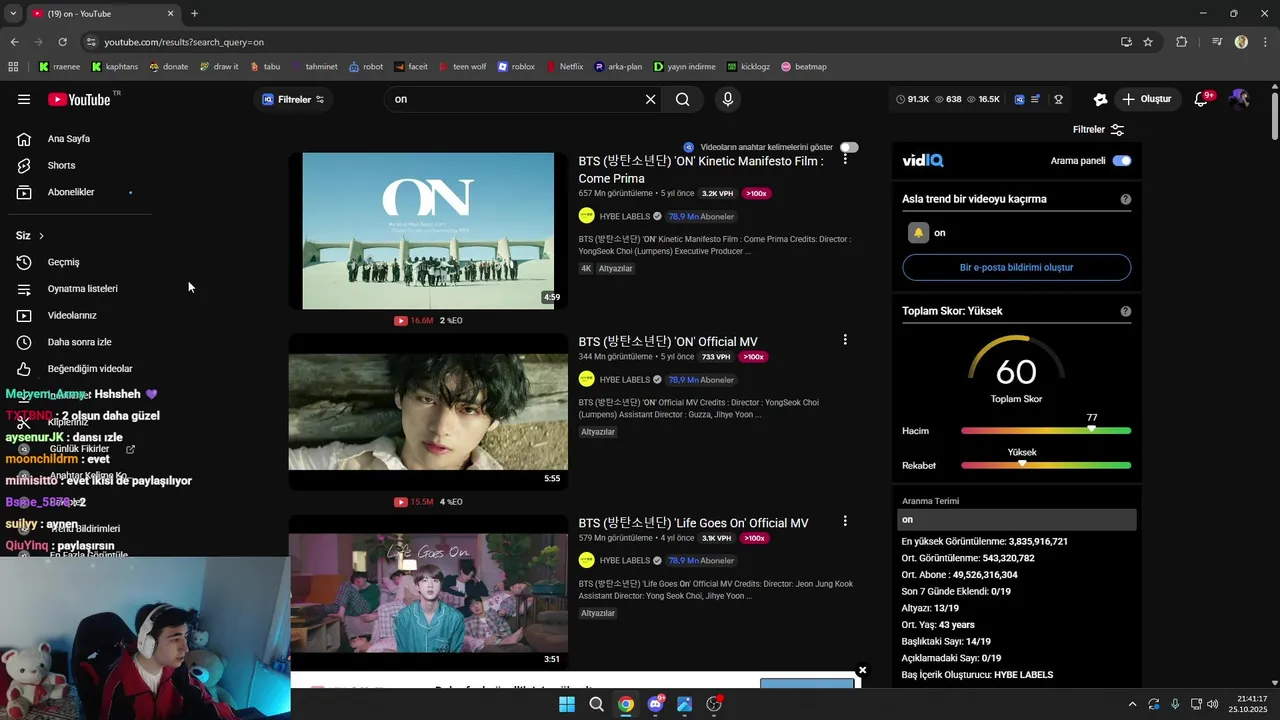This screenshot has height=720, width=1280.
Task: Click the search input field containing 'on'
Action: [x=515, y=99]
